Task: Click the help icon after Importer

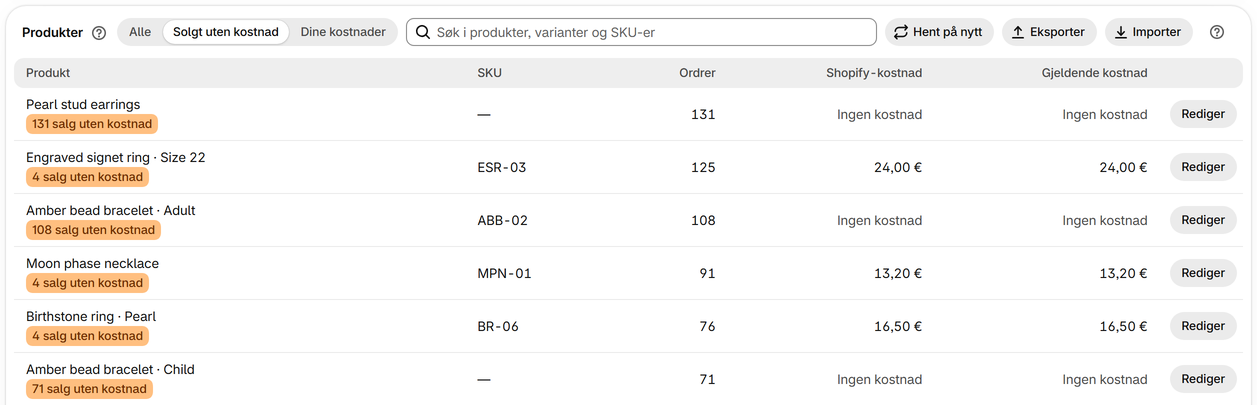Action: (x=1217, y=32)
